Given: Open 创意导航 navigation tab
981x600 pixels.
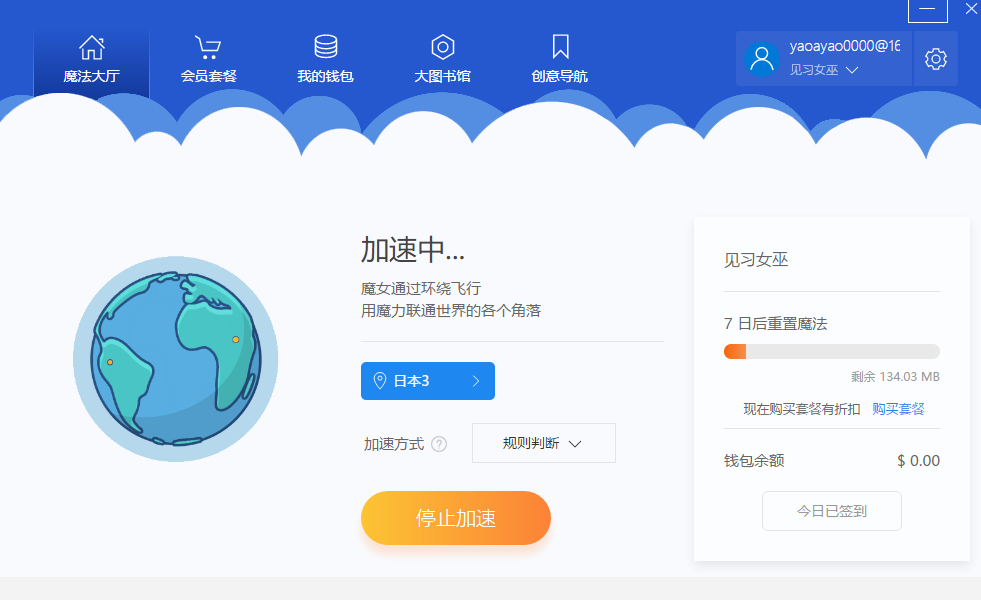Looking at the screenshot, I should tap(559, 60).
